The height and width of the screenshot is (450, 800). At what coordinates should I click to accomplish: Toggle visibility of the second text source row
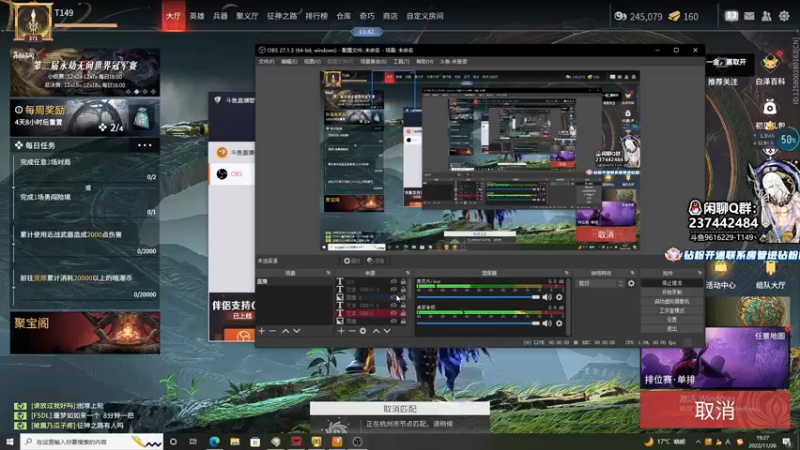pos(393,289)
